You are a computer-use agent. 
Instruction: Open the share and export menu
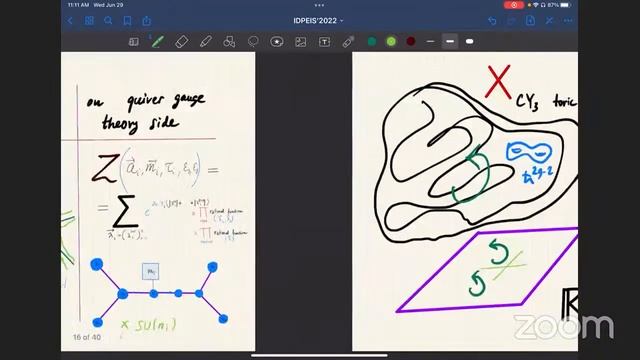coord(147,20)
